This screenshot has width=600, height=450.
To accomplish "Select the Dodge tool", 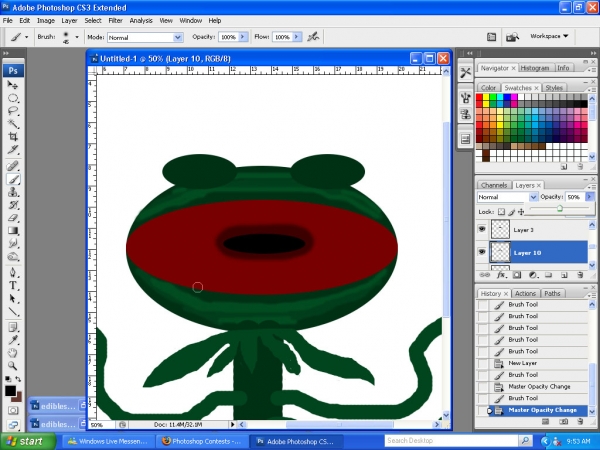I will click(x=13, y=256).
